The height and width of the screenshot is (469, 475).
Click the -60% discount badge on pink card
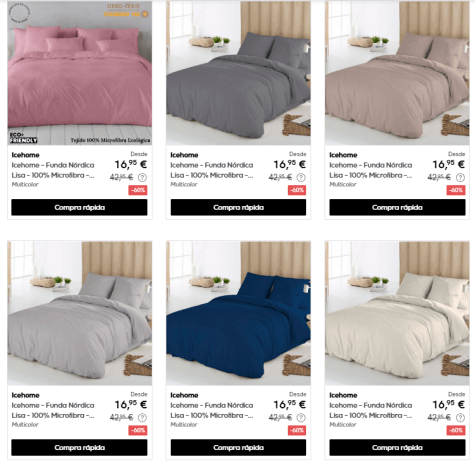[x=138, y=190]
